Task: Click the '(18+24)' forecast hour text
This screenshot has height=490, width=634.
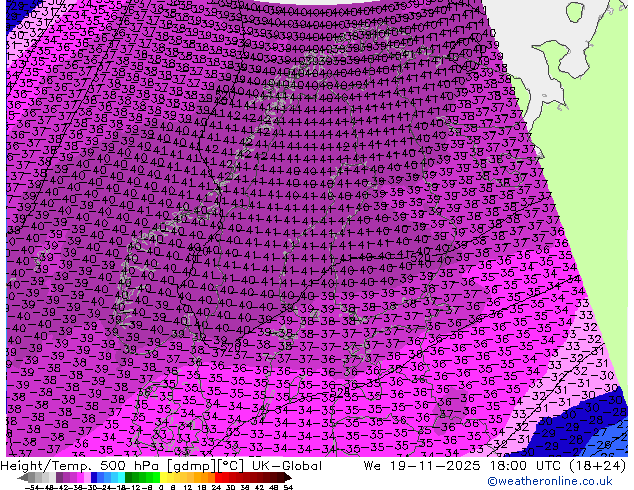Action: tap(597, 466)
